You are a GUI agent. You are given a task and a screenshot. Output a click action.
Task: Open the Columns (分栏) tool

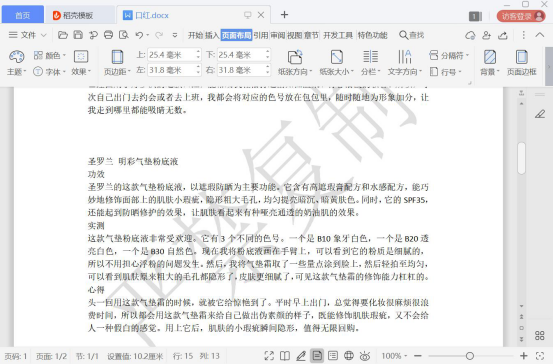click(370, 63)
